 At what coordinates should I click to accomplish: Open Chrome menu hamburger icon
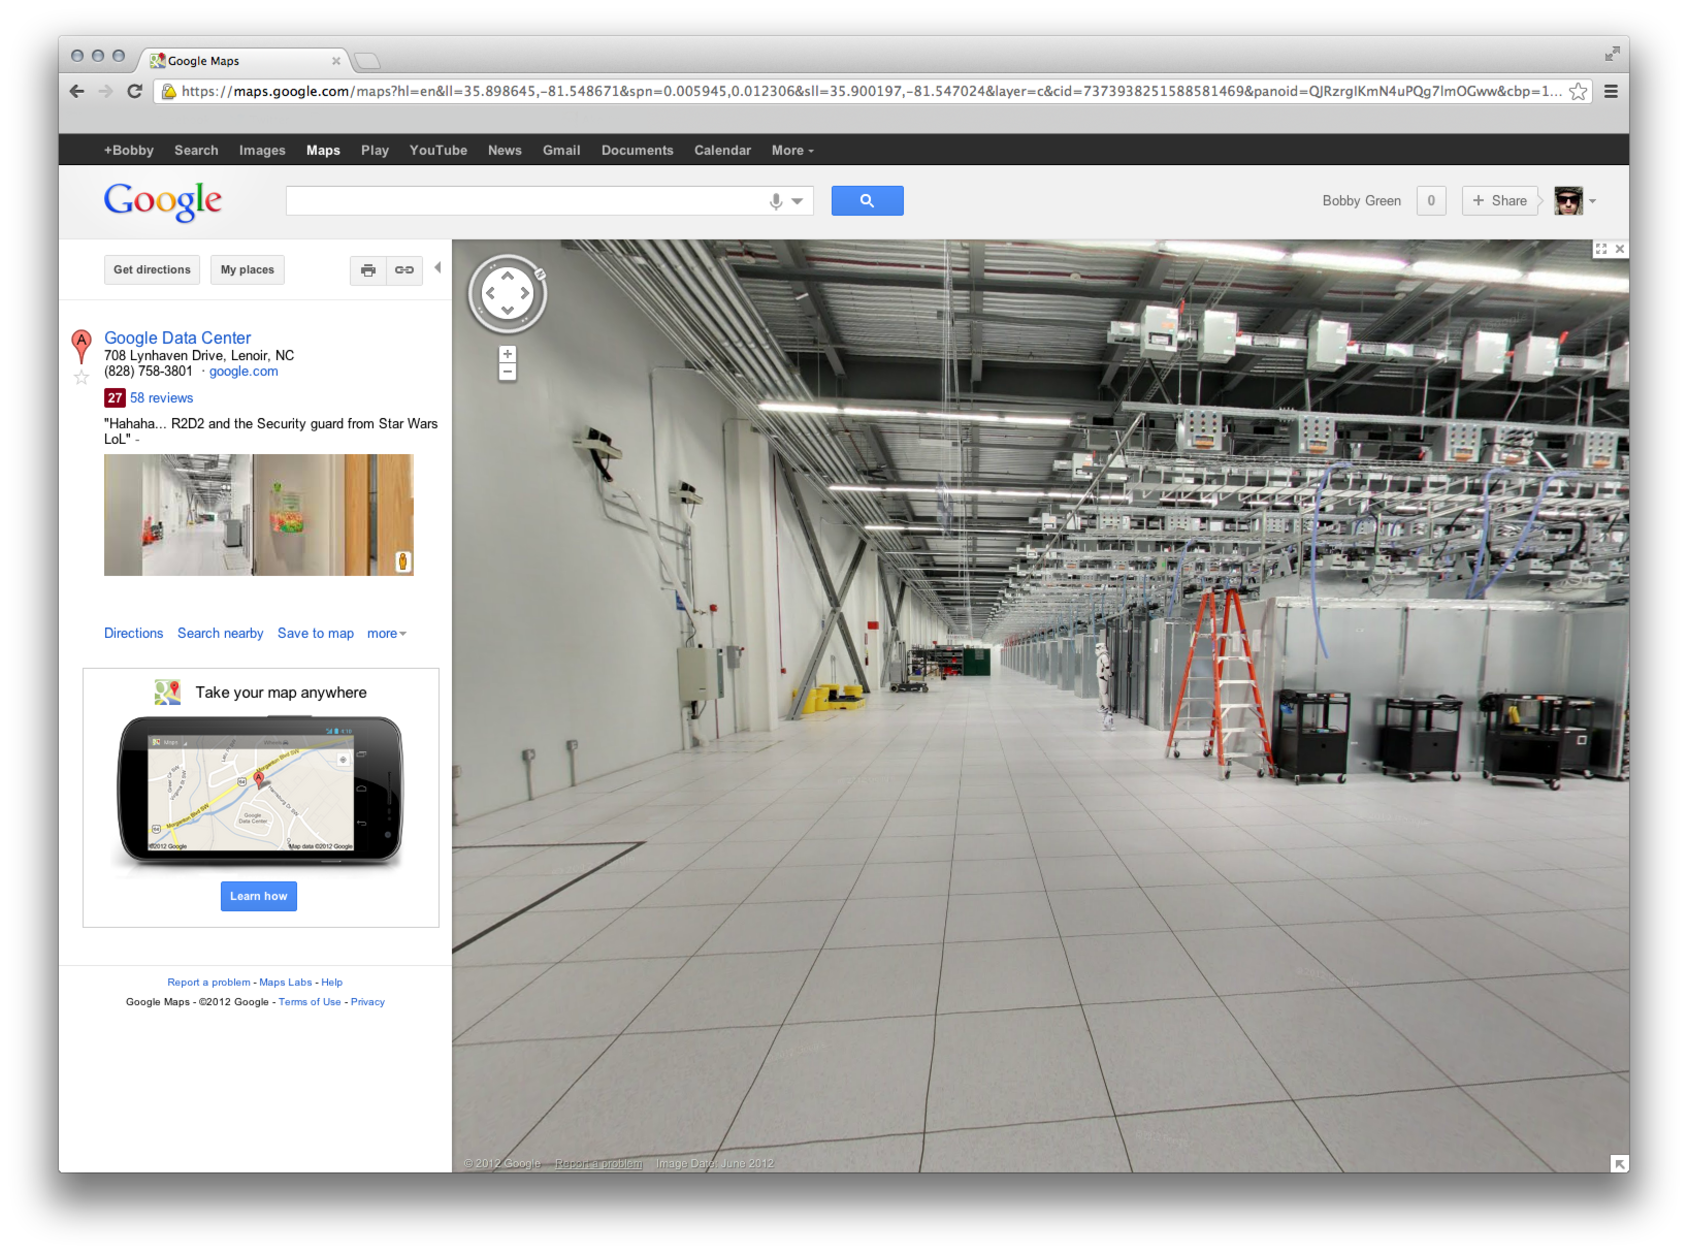pos(1611,91)
